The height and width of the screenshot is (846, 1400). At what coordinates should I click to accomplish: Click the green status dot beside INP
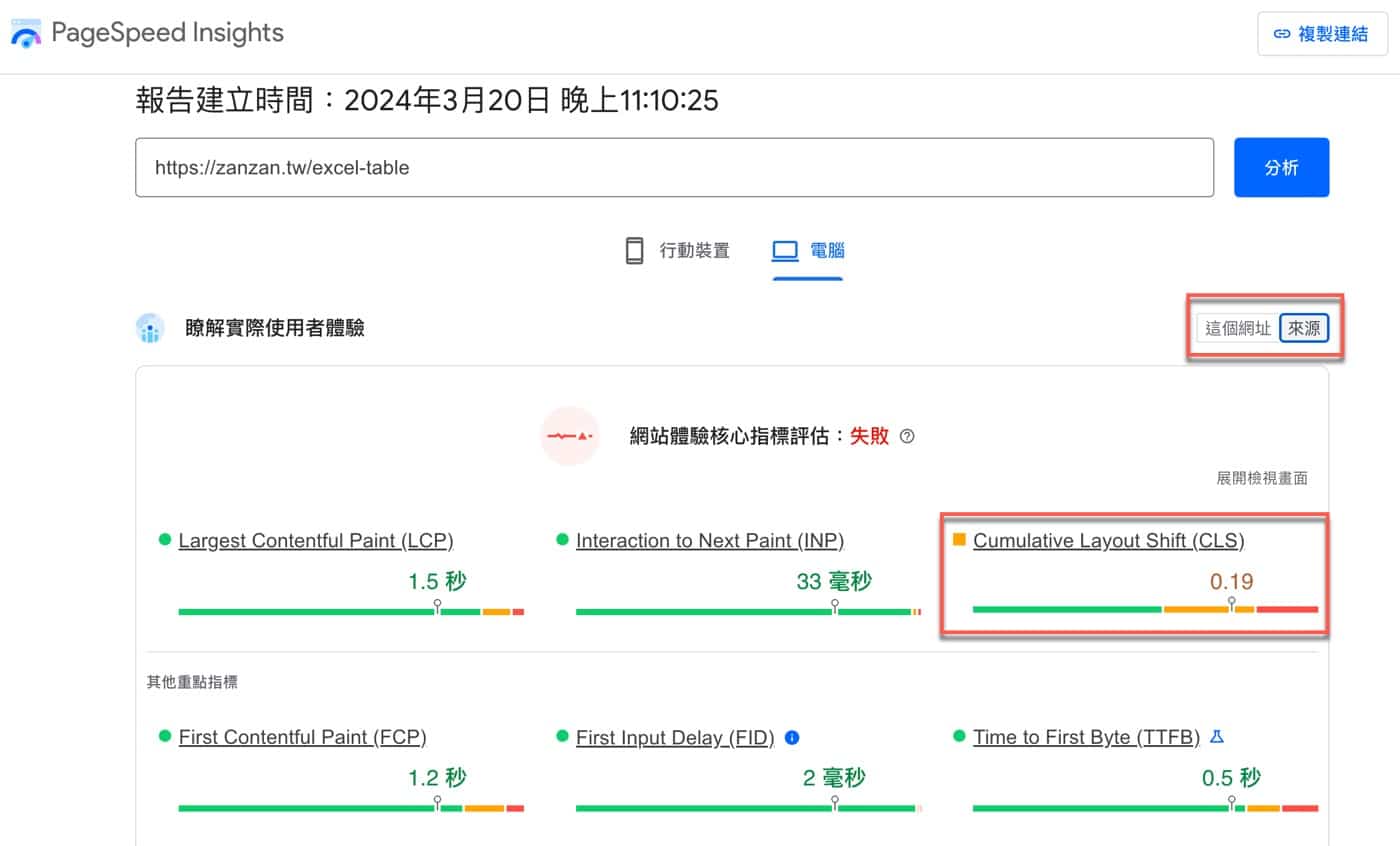pyautogui.click(x=562, y=540)
